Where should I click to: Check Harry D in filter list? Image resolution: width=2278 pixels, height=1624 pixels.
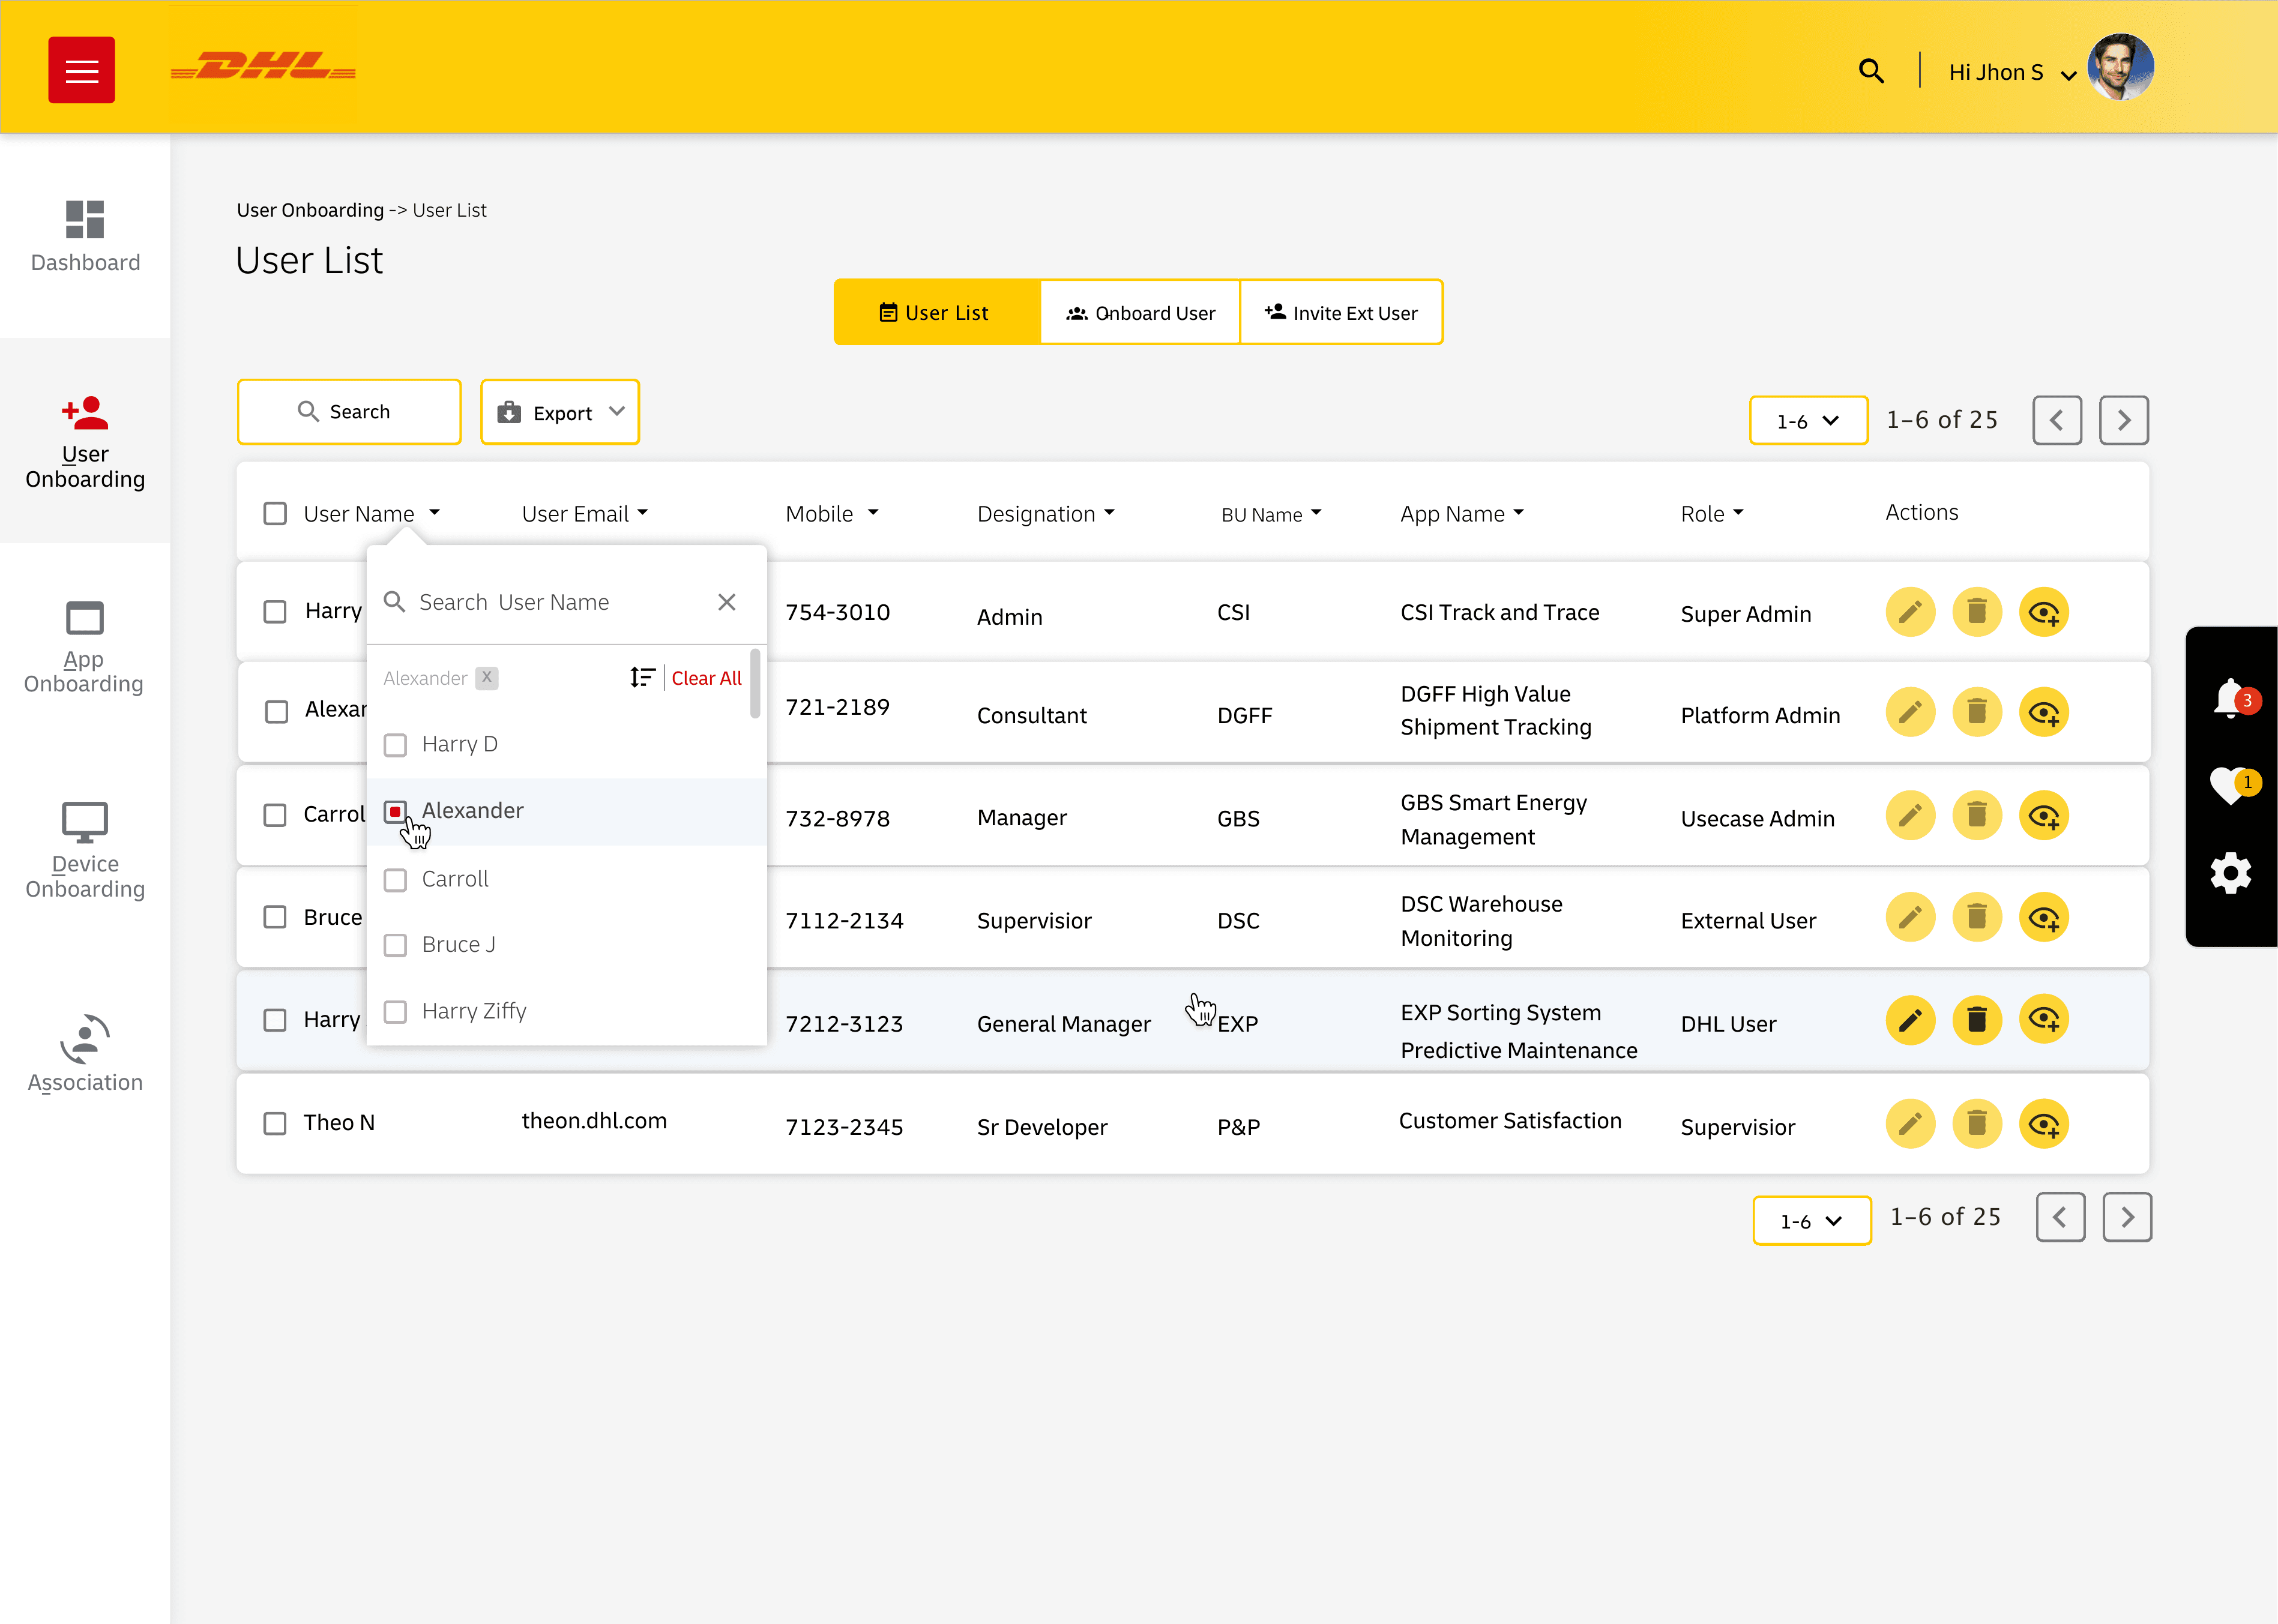point(396,745)
